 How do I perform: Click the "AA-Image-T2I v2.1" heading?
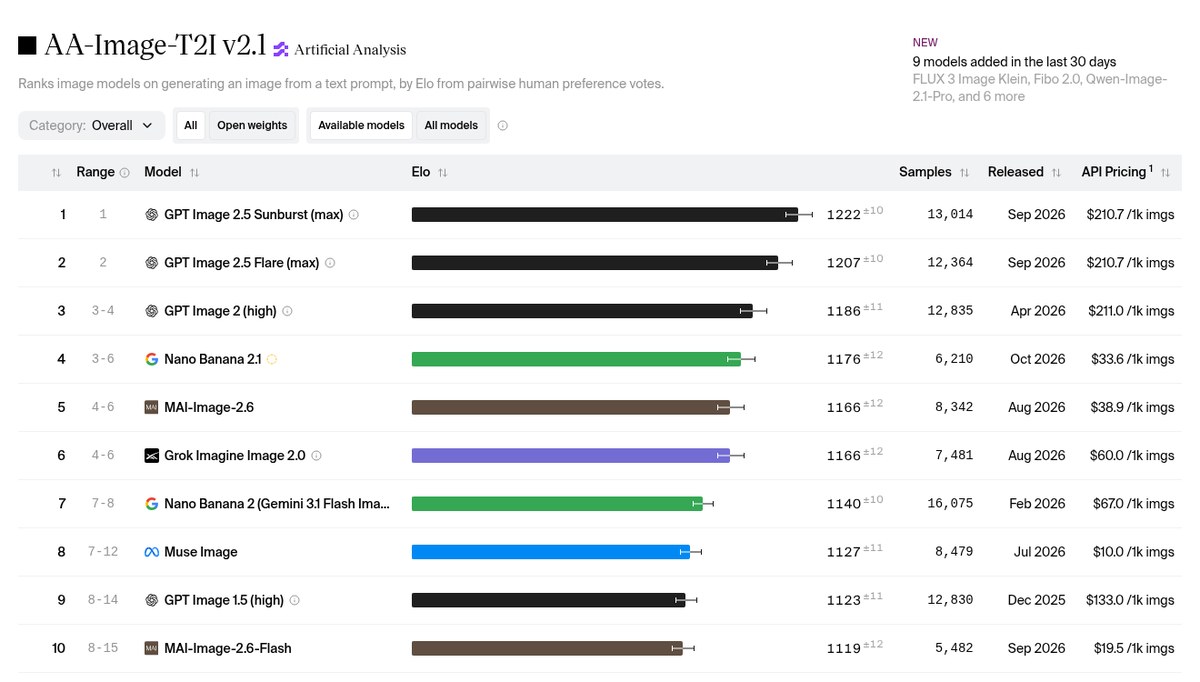point(155,46)
